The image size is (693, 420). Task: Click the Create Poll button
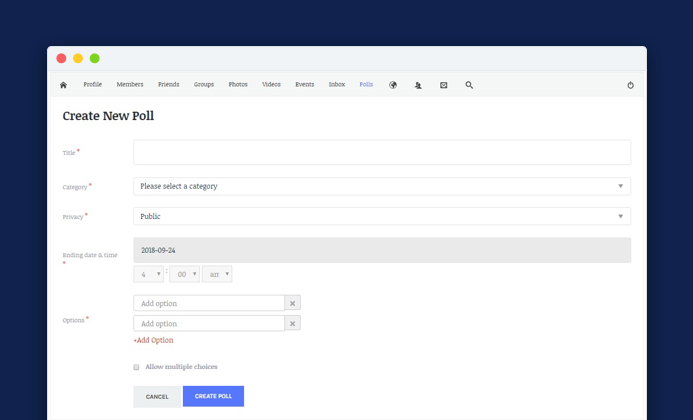(x=213, y=396)
